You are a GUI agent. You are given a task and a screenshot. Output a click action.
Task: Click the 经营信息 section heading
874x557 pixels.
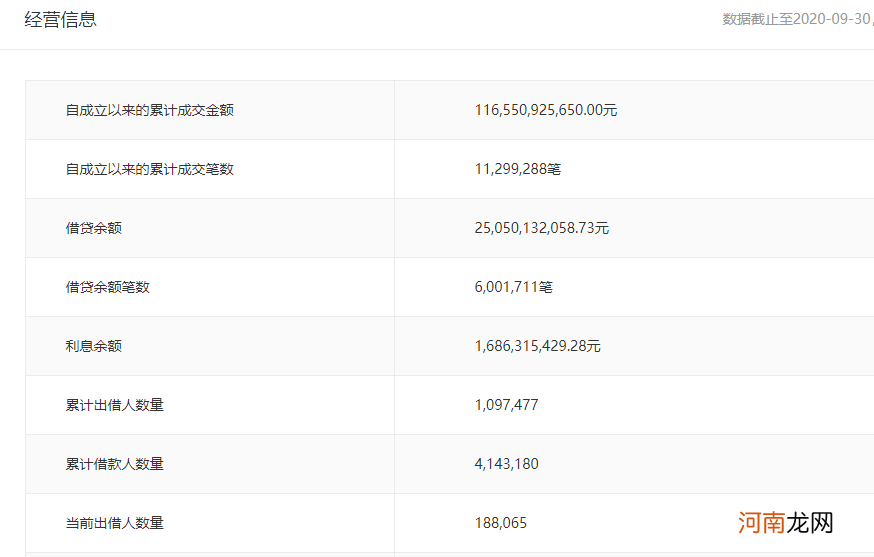pos(60,19)
